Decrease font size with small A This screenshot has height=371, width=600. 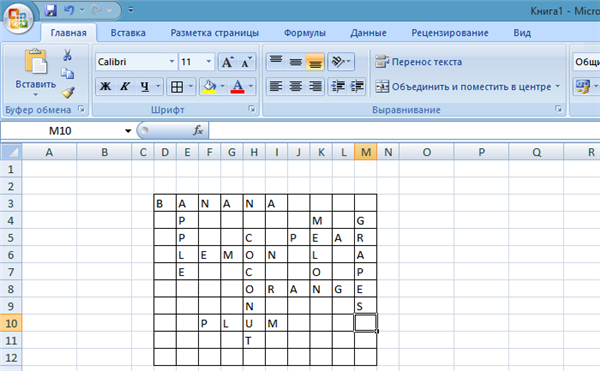[x=246, y=62]
